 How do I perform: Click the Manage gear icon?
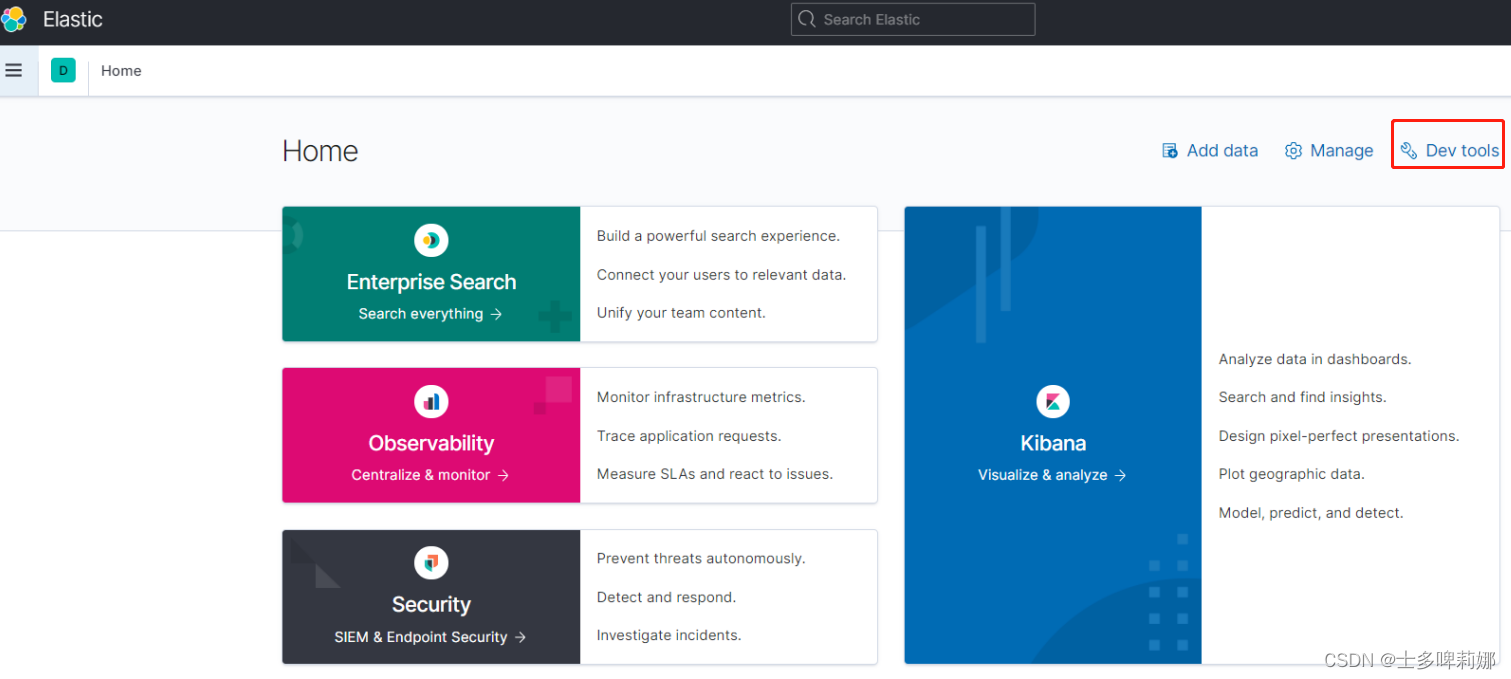coord(1293,151)
